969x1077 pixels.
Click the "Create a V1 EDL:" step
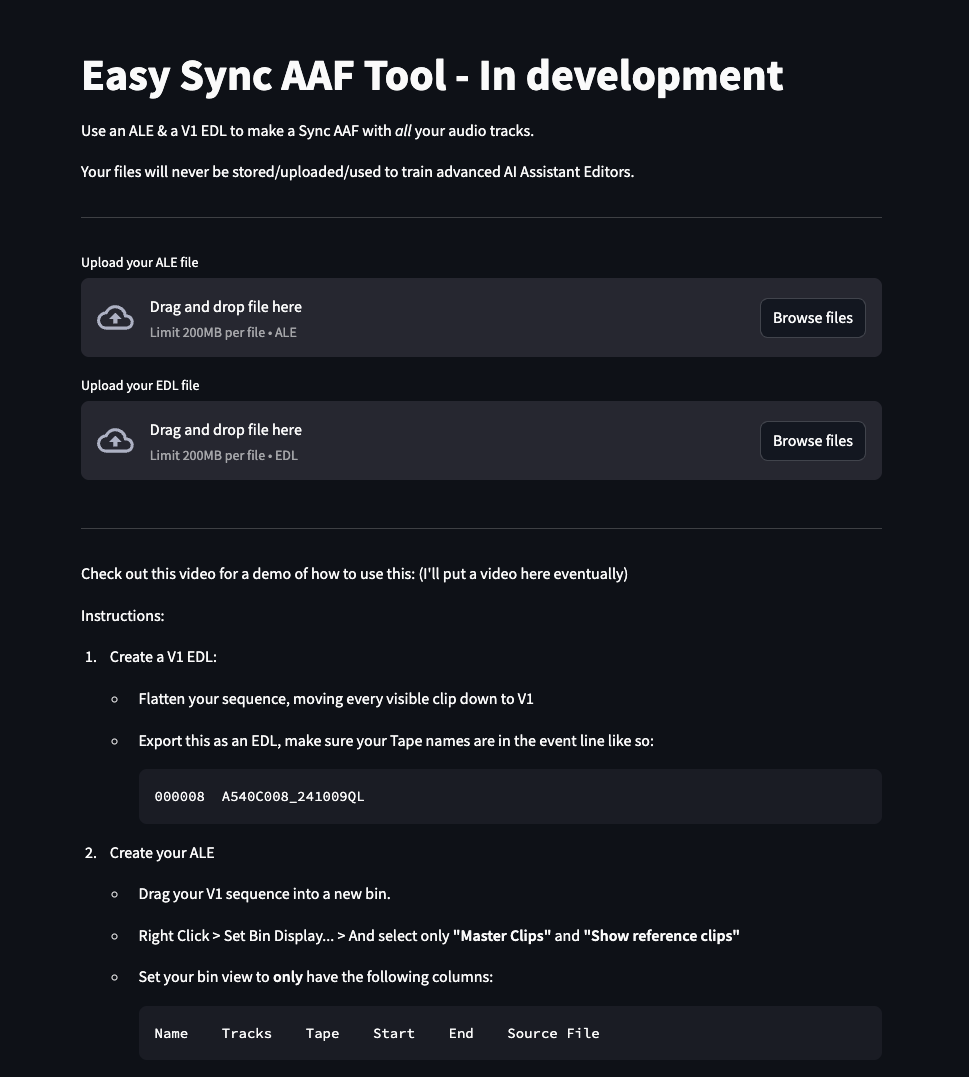tap(163, 657)
